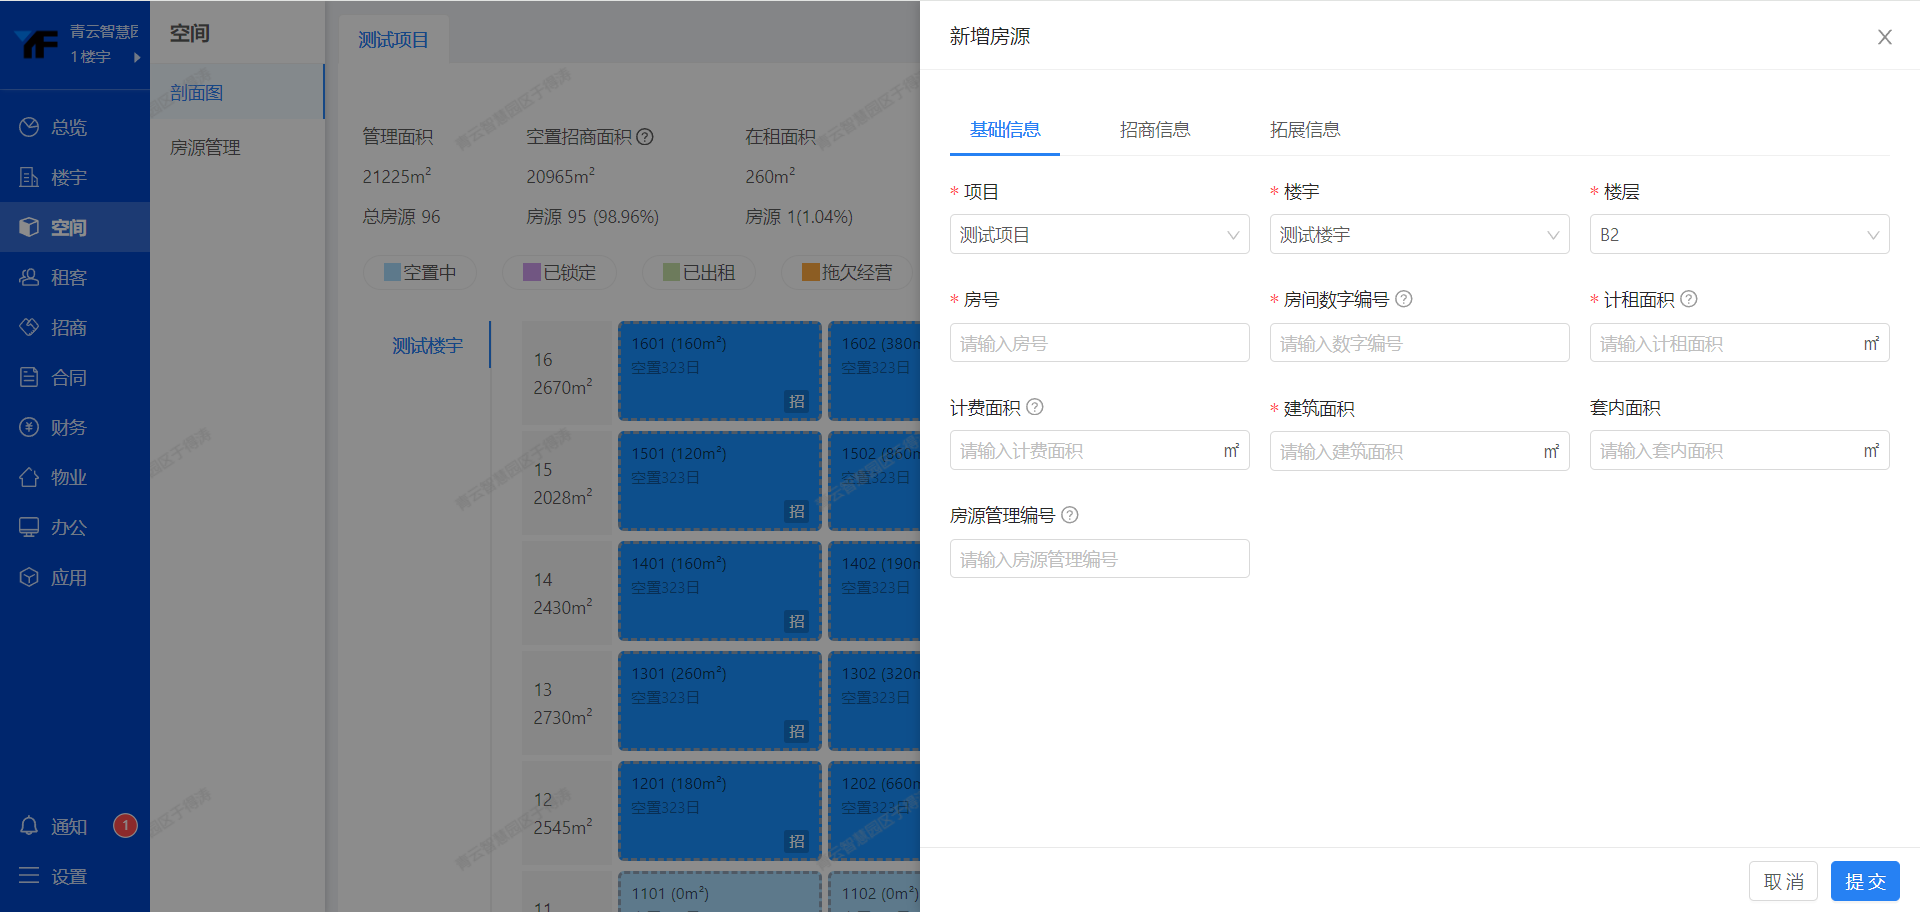Click help icon beside 计租面积 label

coord(1689,299)
